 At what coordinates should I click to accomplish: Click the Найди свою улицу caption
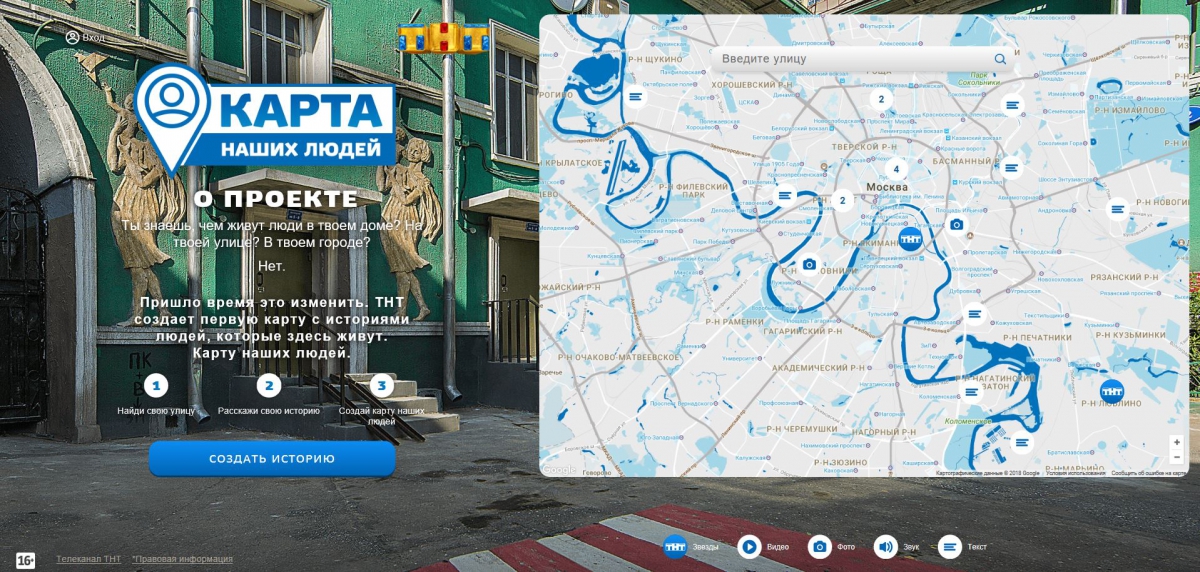pos(156,411)
